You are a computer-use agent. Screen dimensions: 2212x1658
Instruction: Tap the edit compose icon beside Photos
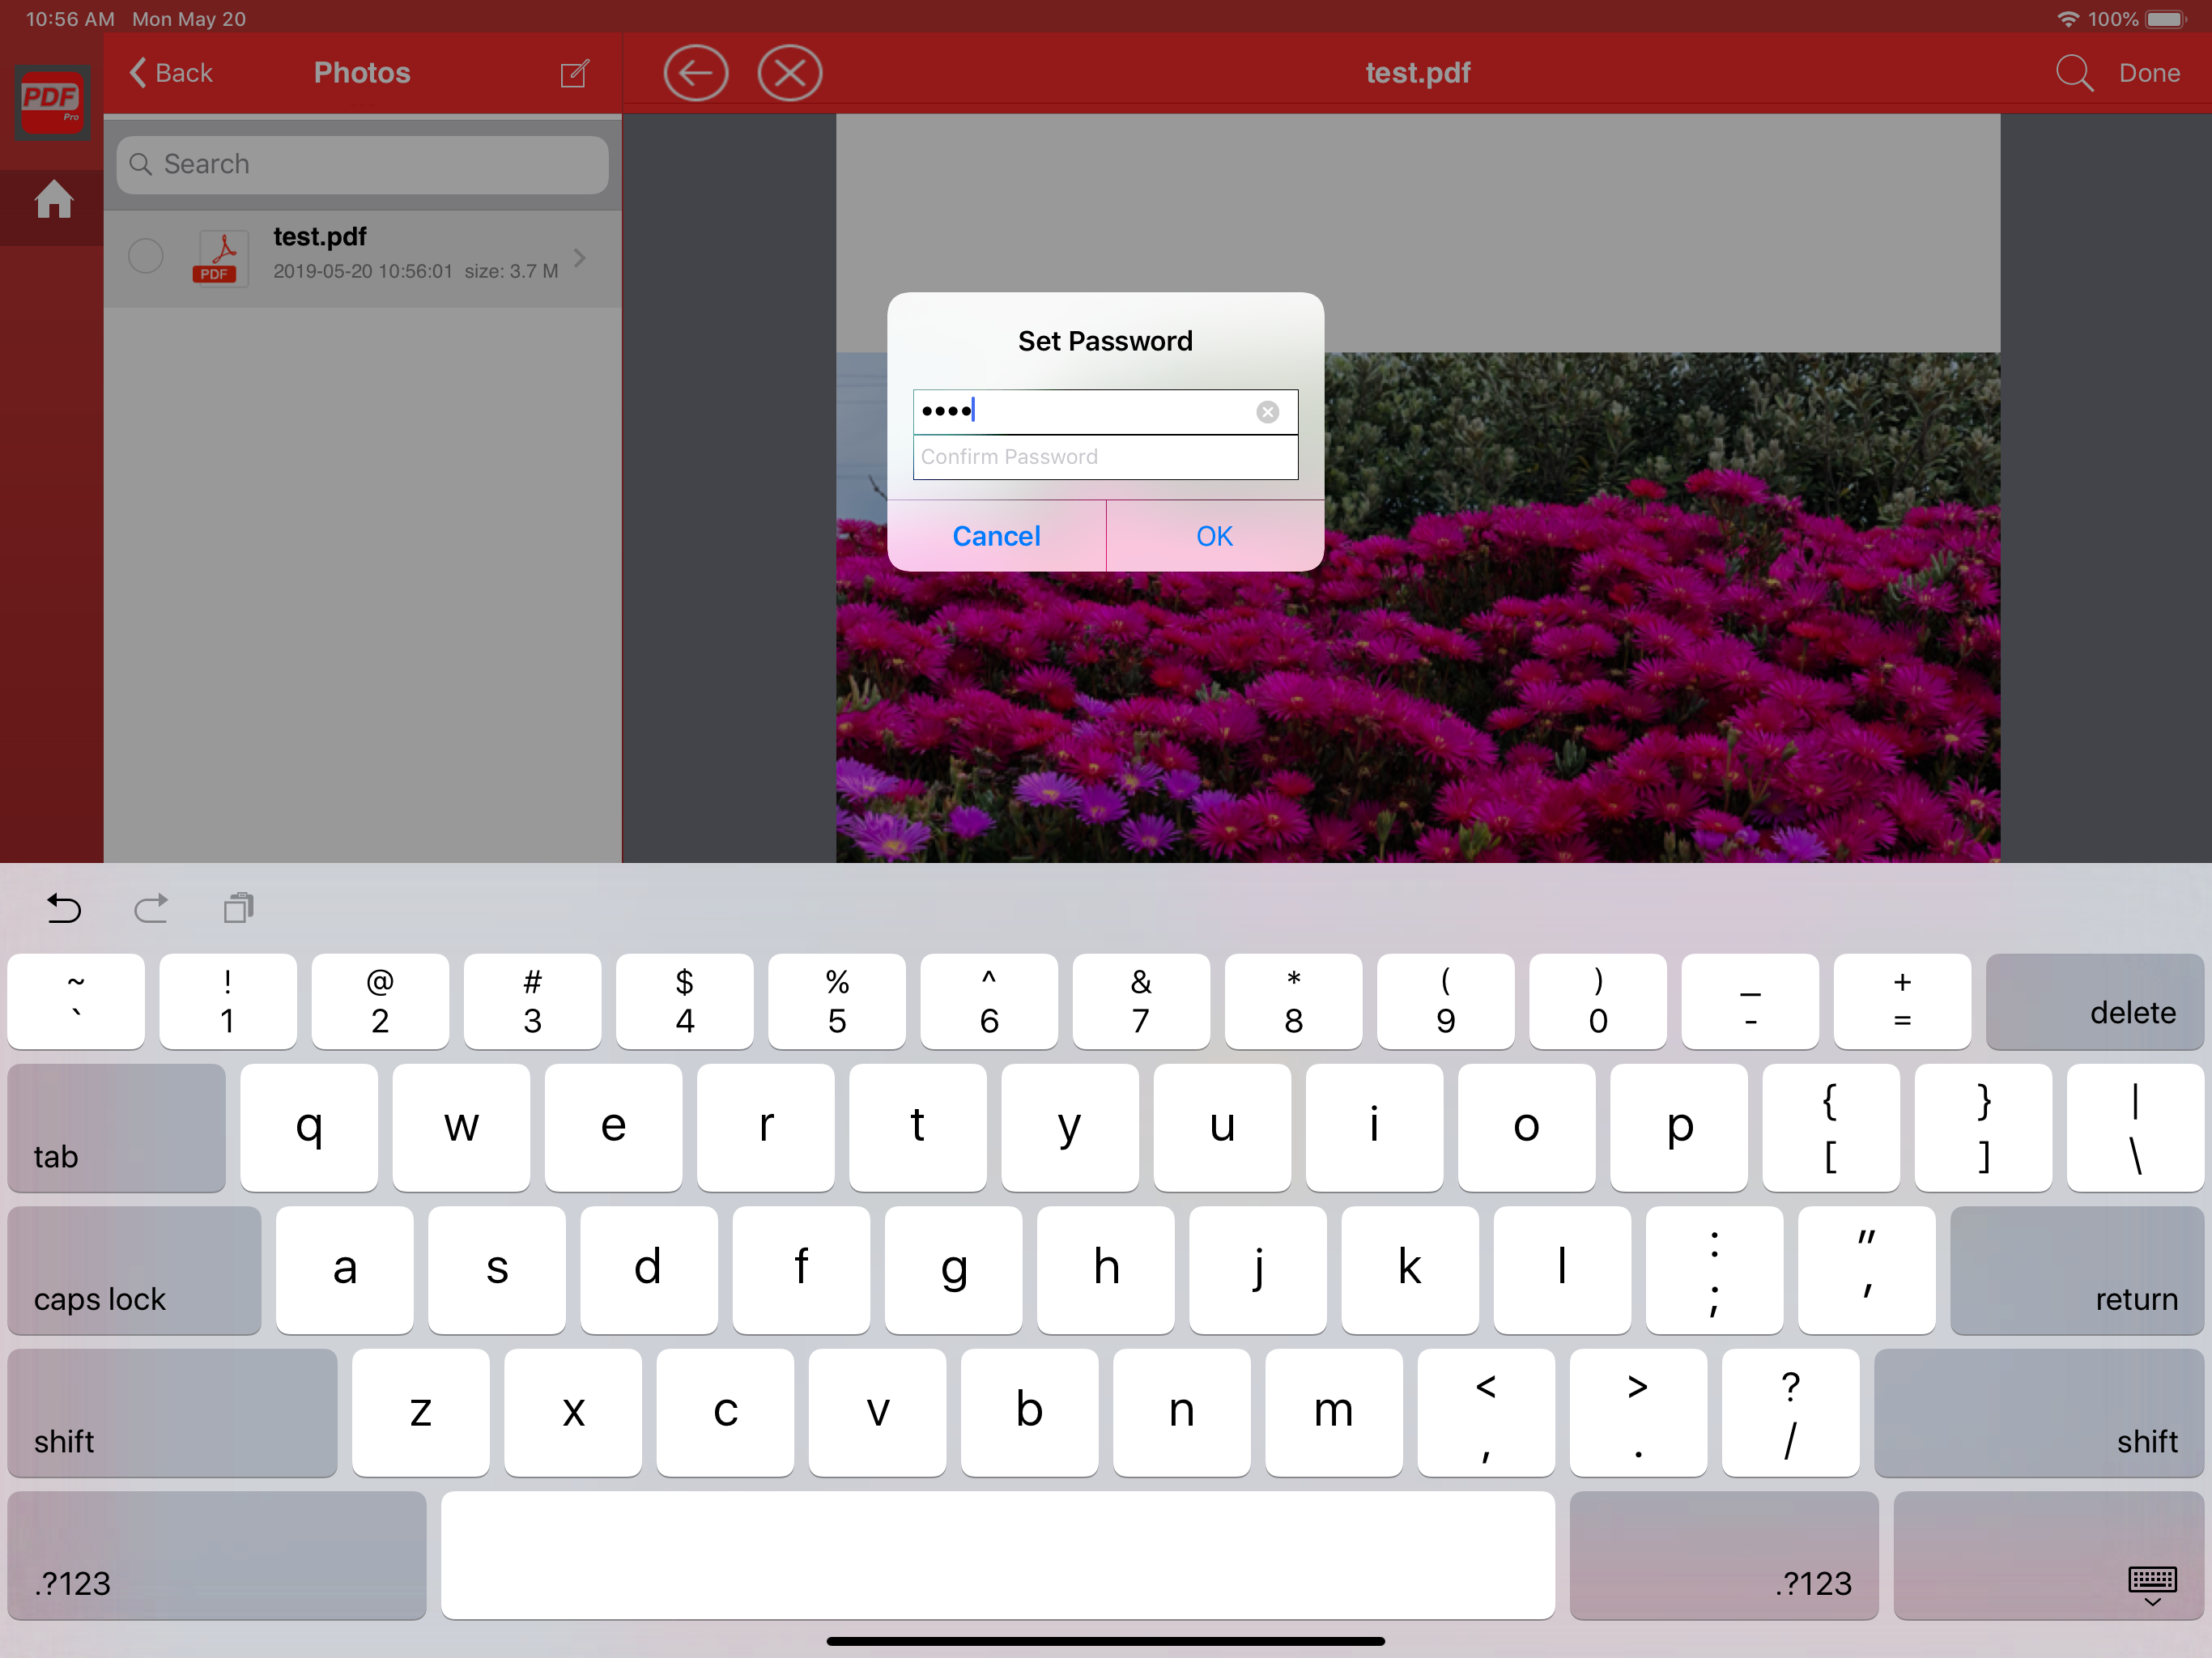575,73
